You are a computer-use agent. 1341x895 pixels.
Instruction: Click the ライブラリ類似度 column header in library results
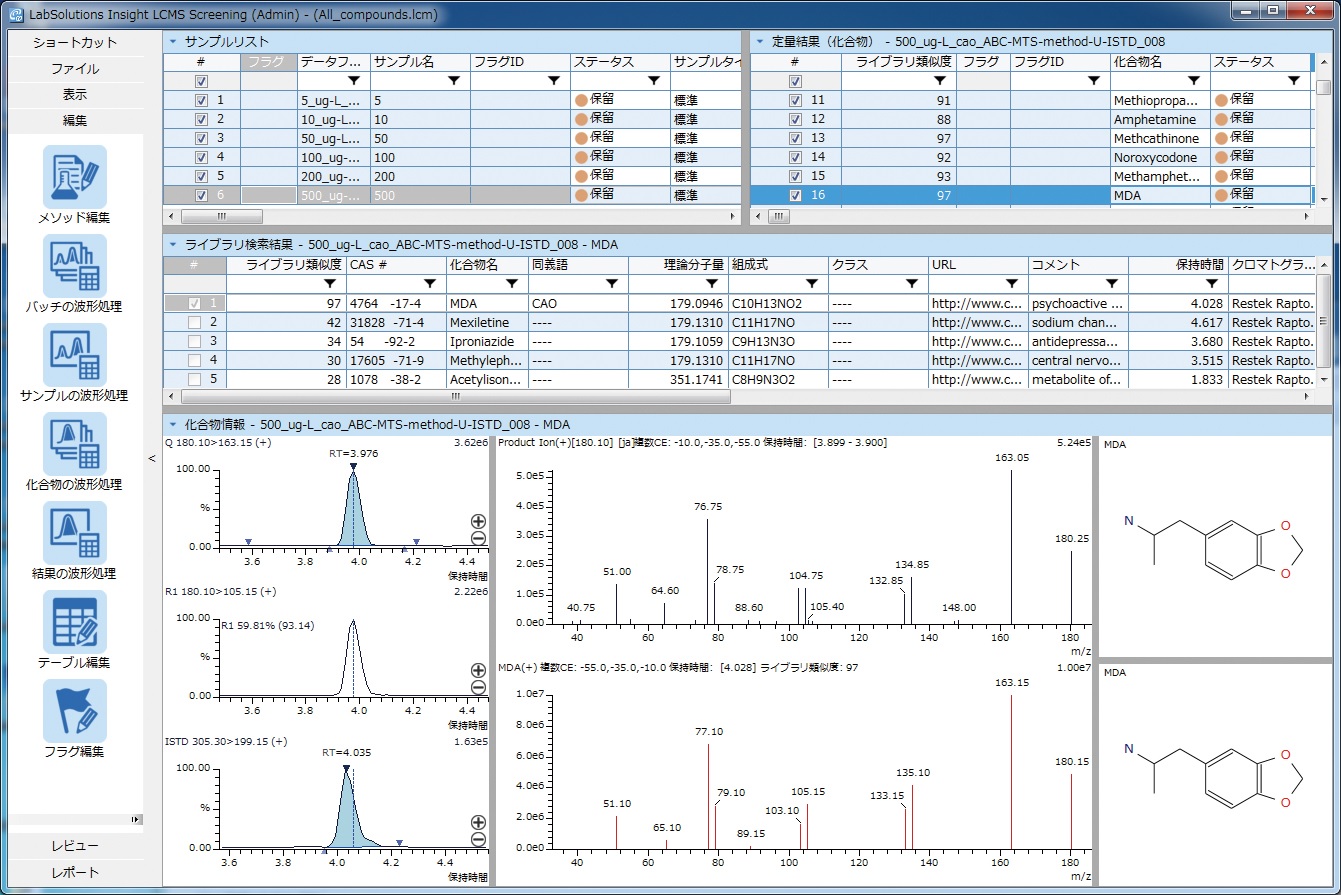[x=294, y=265]
